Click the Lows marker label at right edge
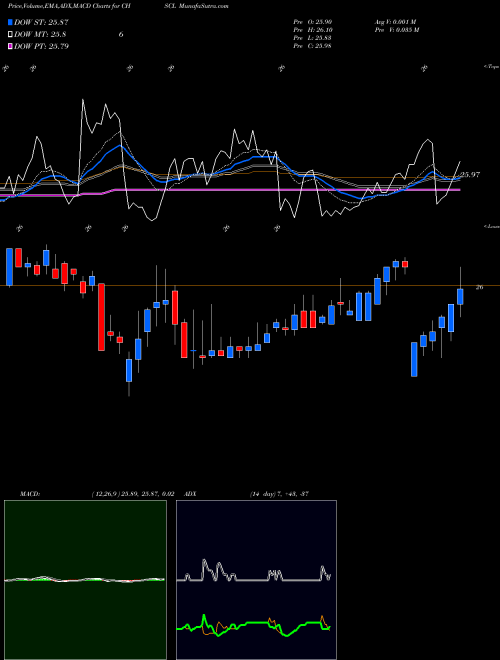 tap(492, 226)
